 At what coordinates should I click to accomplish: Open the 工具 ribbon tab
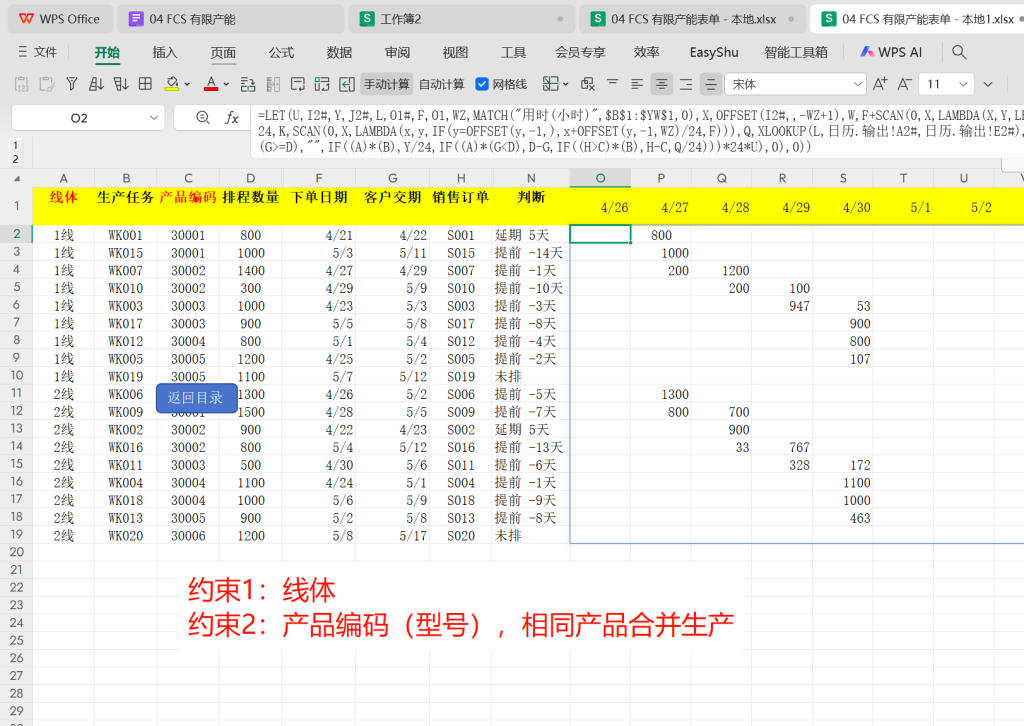(513, 52)
